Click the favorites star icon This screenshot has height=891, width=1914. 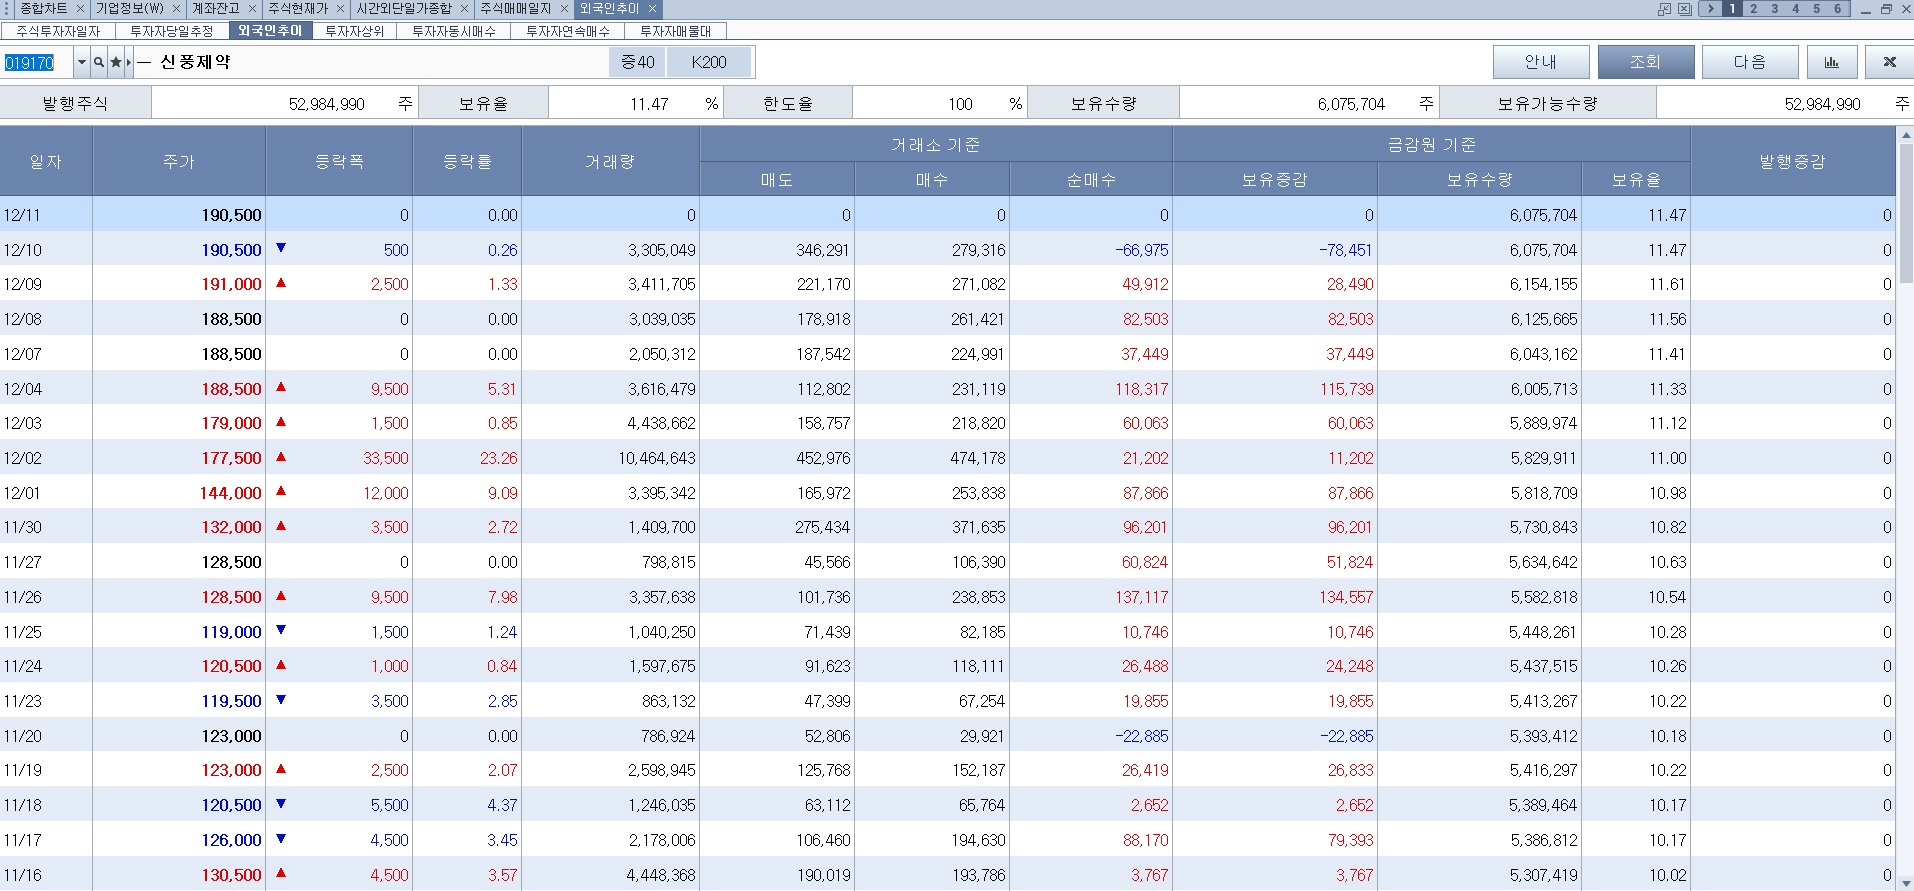coord(116,63)
